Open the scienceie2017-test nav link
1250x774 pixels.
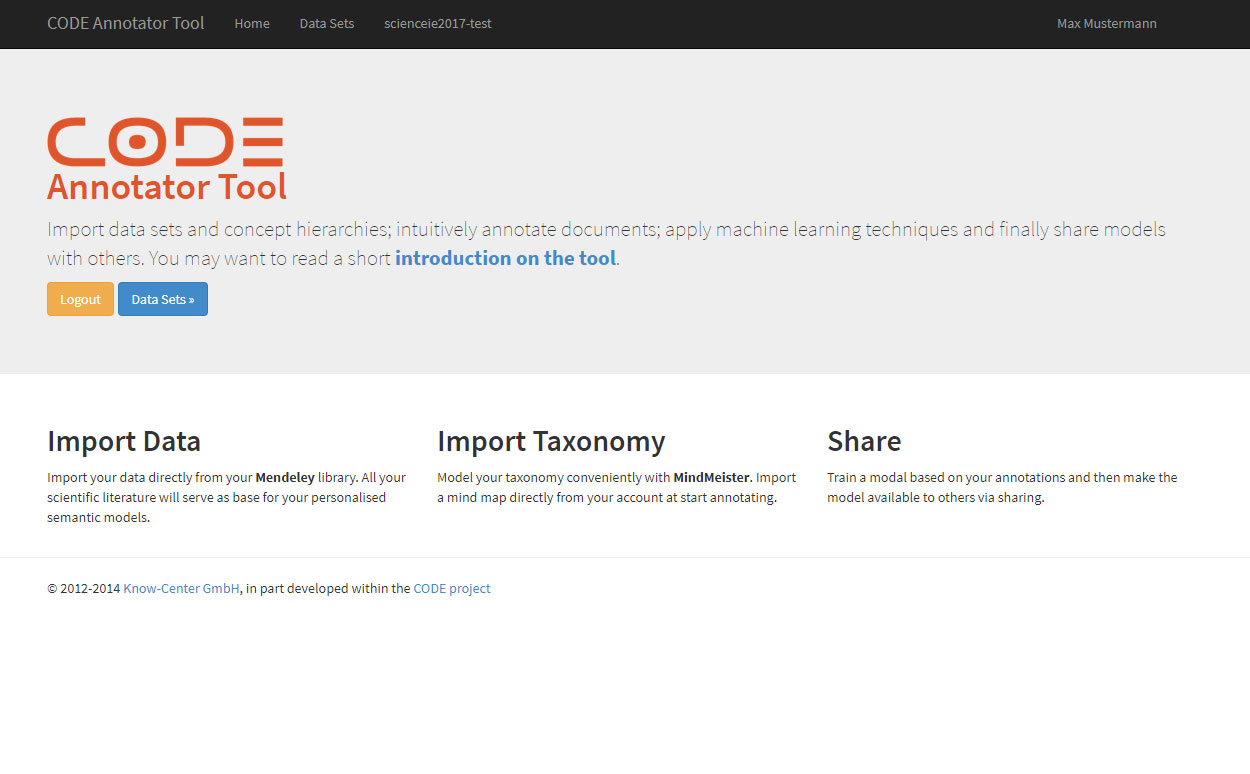pyautogui.click(x=438, y=23)
